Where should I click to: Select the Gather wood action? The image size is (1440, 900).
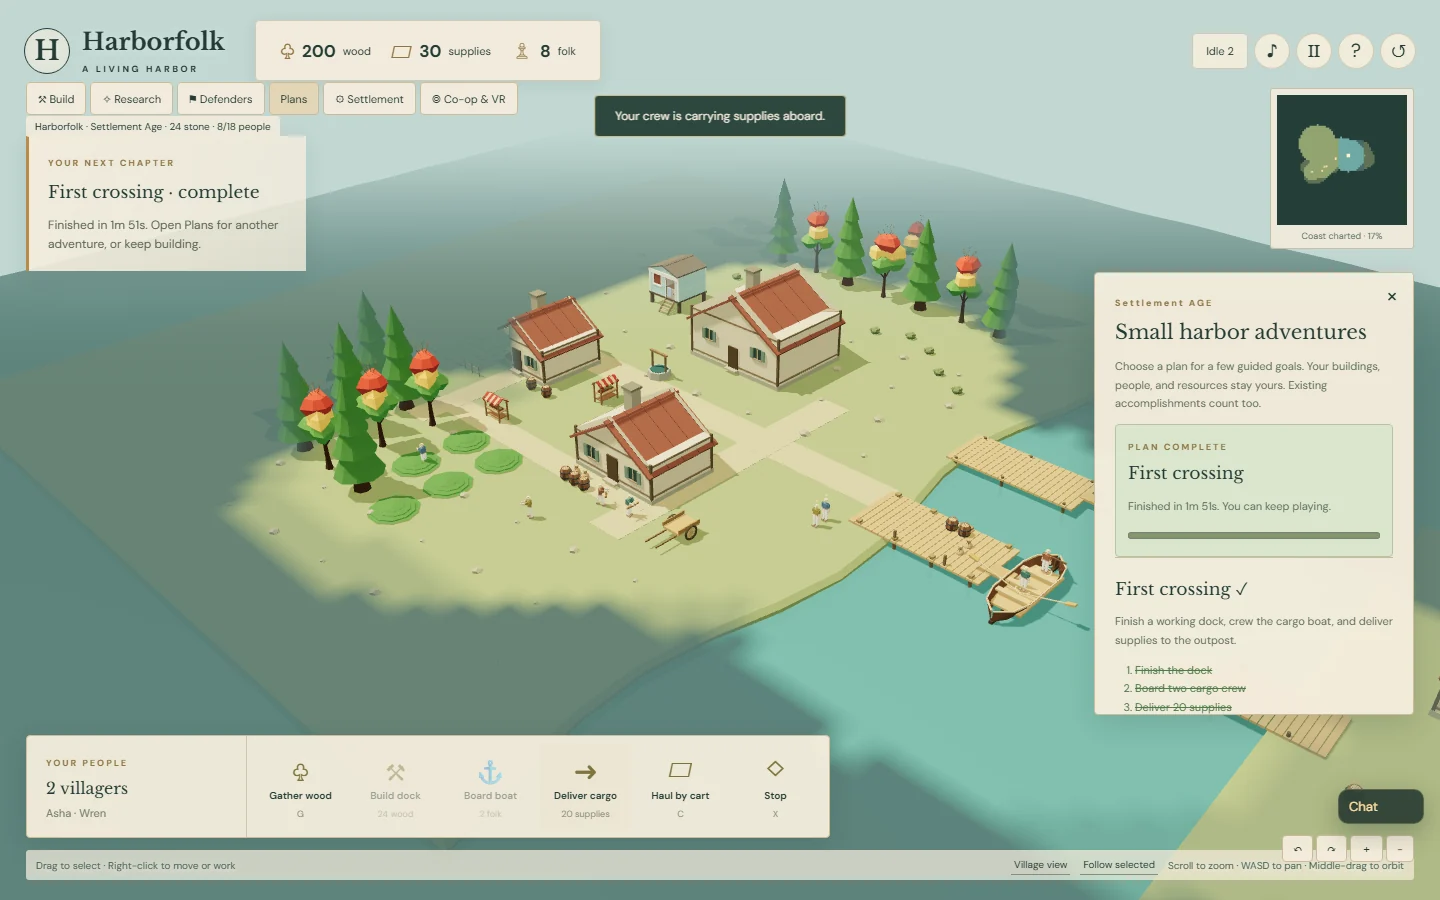point(300,787)
